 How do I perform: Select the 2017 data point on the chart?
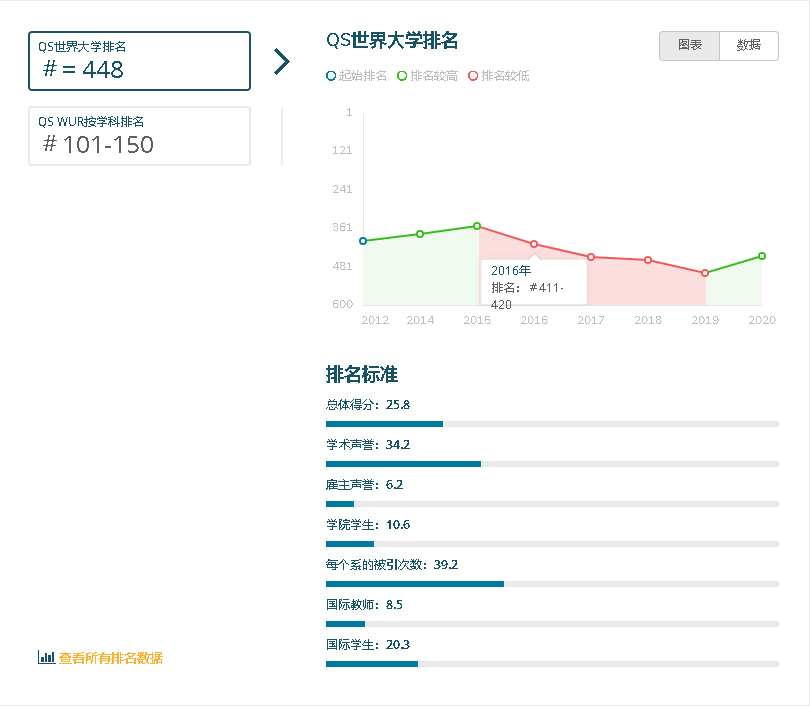click(x=590, y=256)
